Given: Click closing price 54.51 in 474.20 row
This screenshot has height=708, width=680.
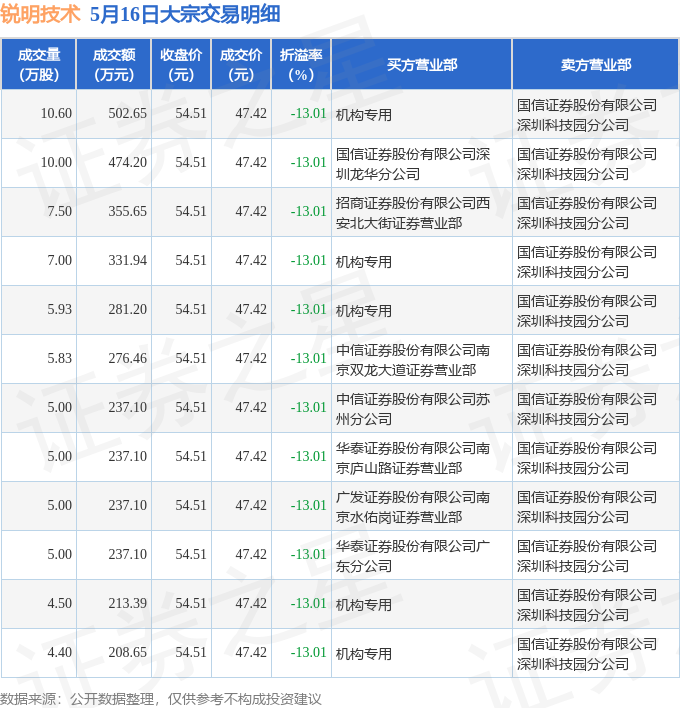Looking at the screenshot, I should [191, 162].
